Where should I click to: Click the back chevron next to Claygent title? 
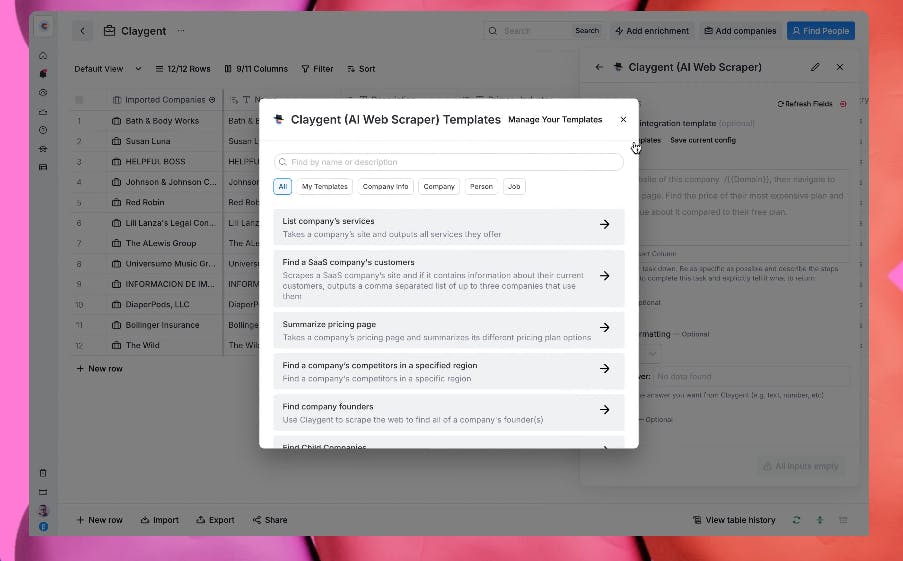(82, 31)
